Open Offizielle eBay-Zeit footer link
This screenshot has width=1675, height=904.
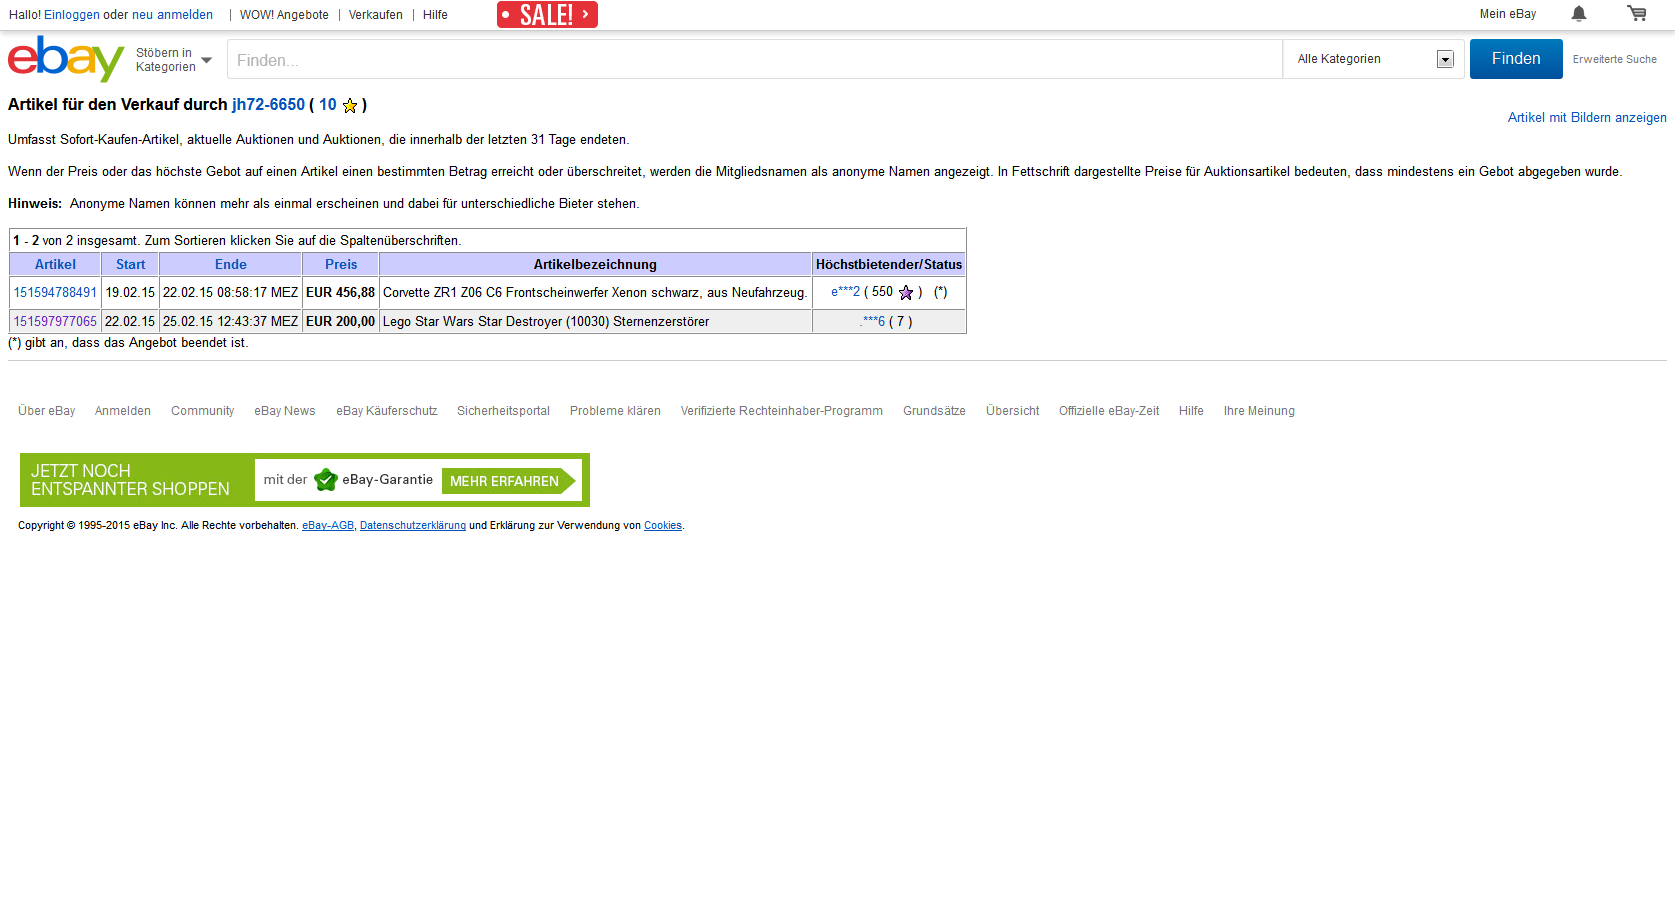coord(1109,411)
